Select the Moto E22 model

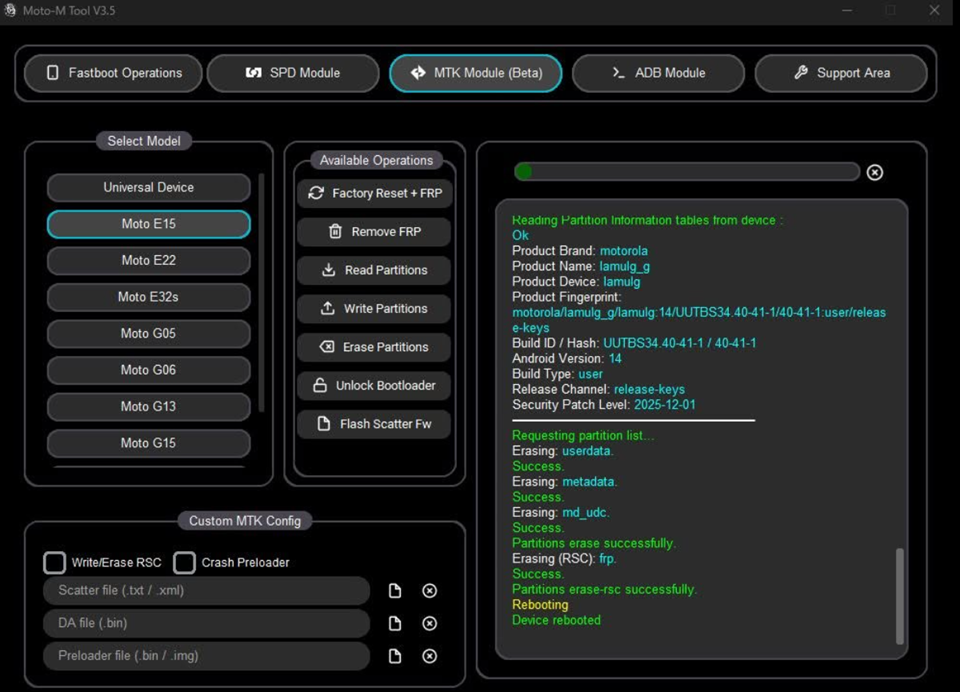[x=149, y=260]
